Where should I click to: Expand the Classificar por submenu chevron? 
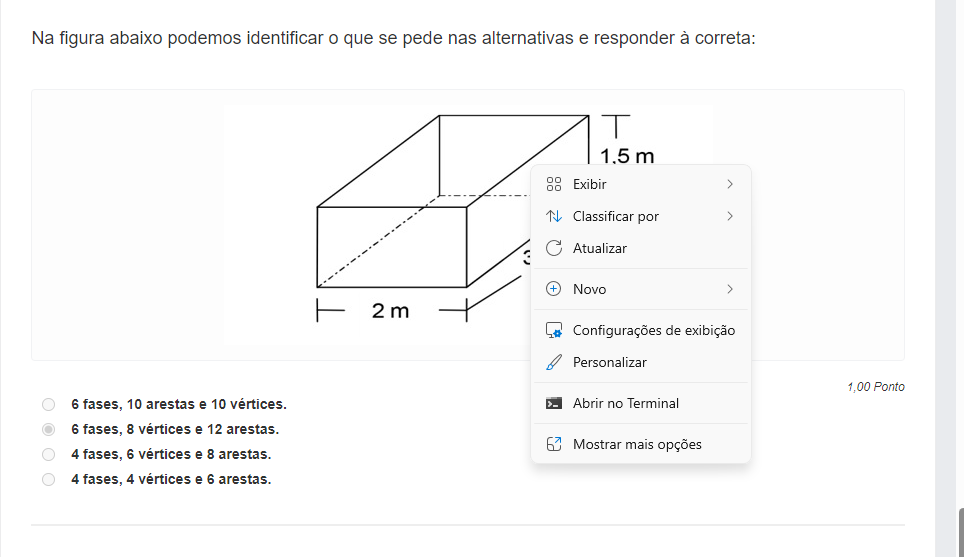coord(730,216)
